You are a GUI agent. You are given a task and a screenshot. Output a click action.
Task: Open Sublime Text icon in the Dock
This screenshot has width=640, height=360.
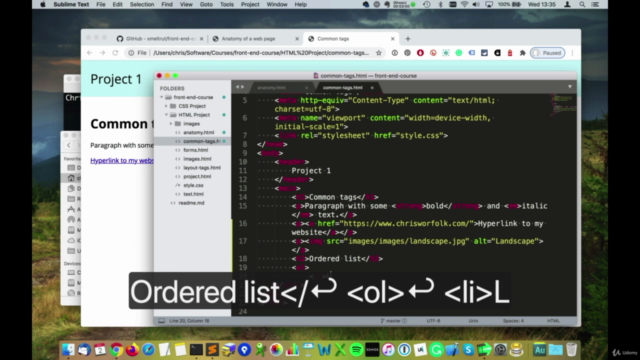tap(212, 350)
